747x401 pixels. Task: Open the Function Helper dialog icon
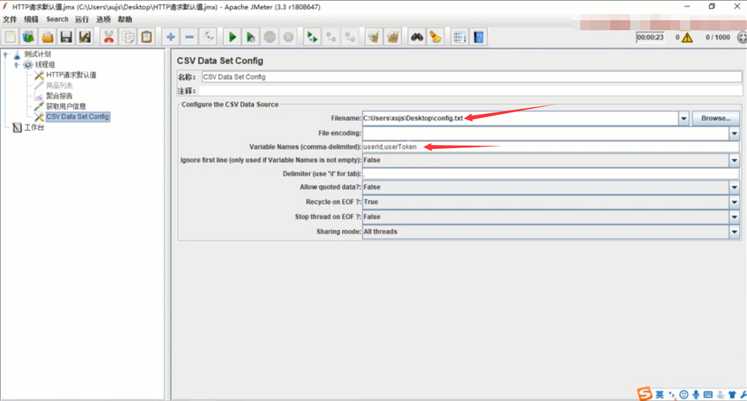(x=460, y=37)
